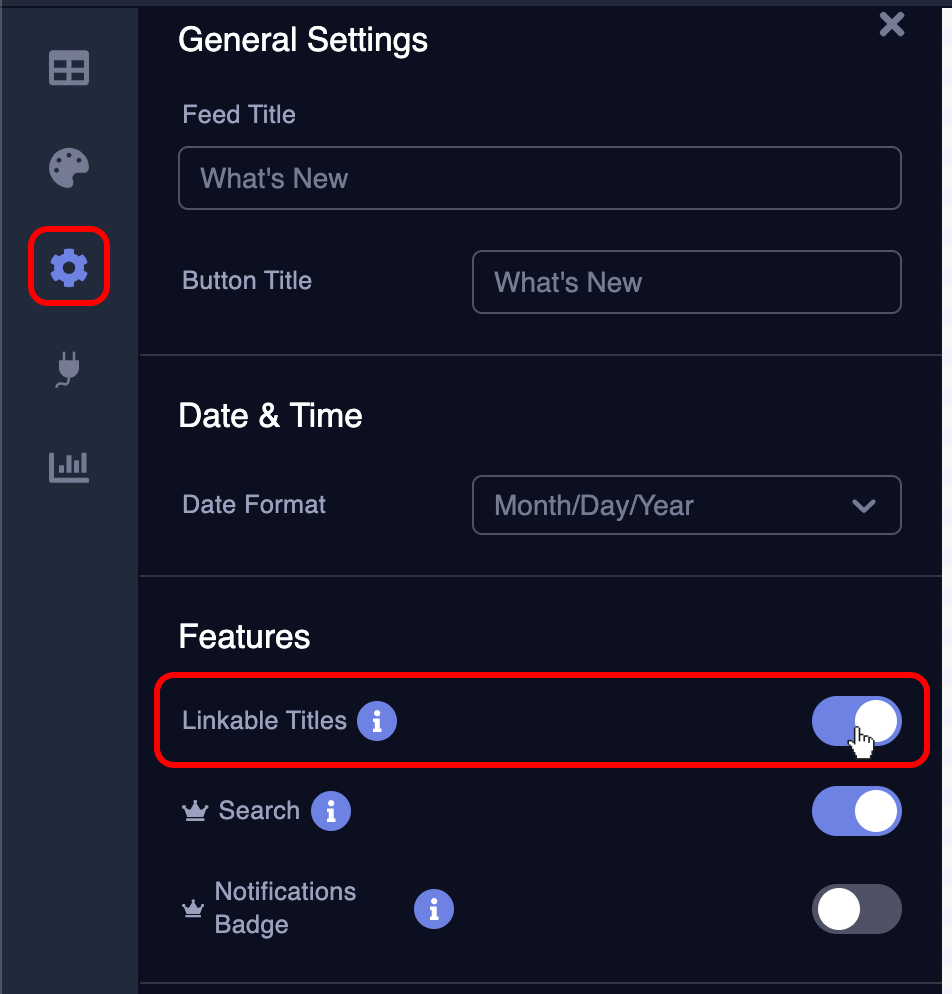Click the crown icon beside Search

point(195,811)
